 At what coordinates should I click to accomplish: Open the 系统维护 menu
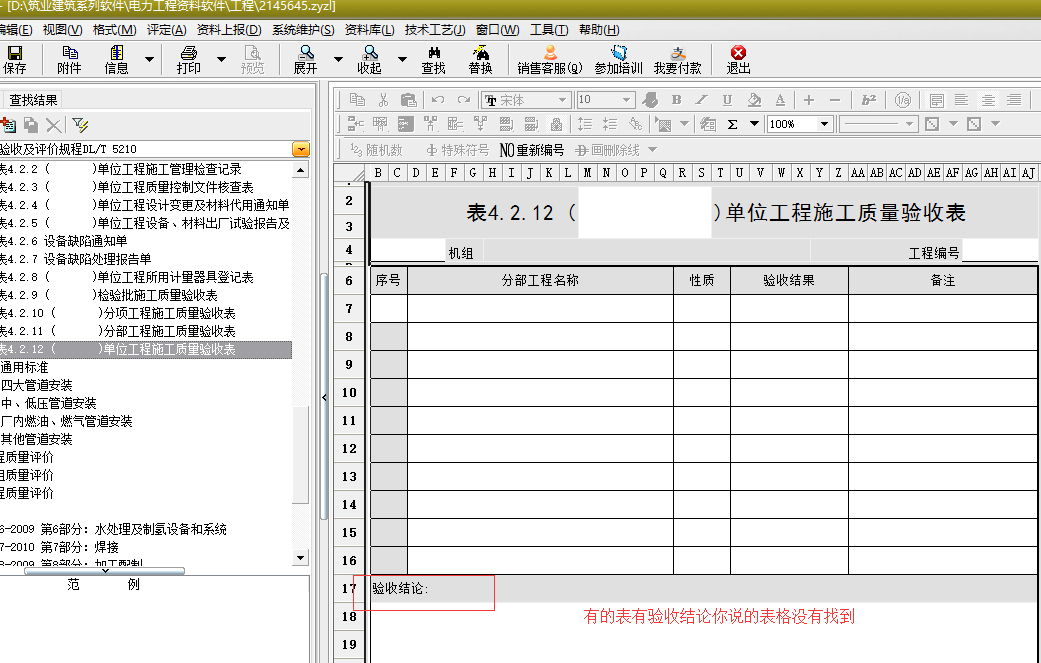302,30
